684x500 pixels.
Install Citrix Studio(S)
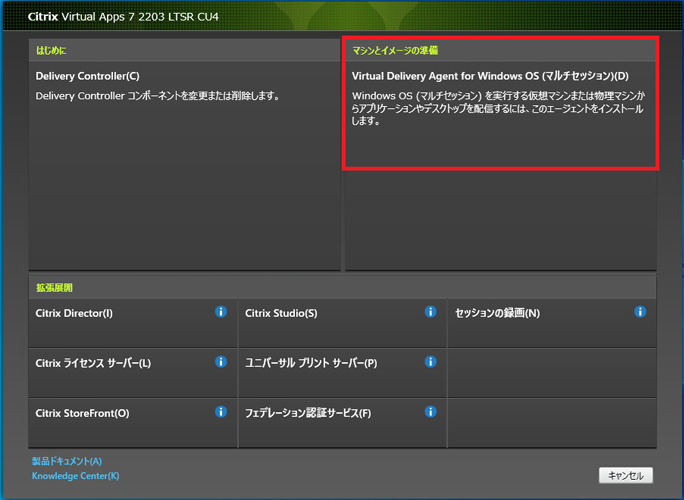[281, 313]
